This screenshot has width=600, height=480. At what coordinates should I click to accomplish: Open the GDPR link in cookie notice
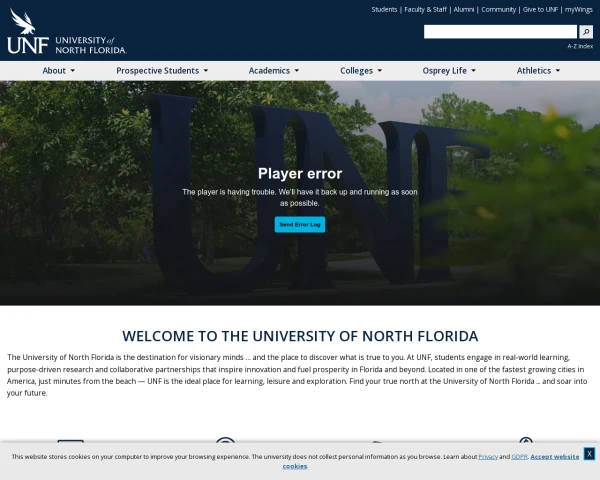pyautogui.click(x=519, y=457)
